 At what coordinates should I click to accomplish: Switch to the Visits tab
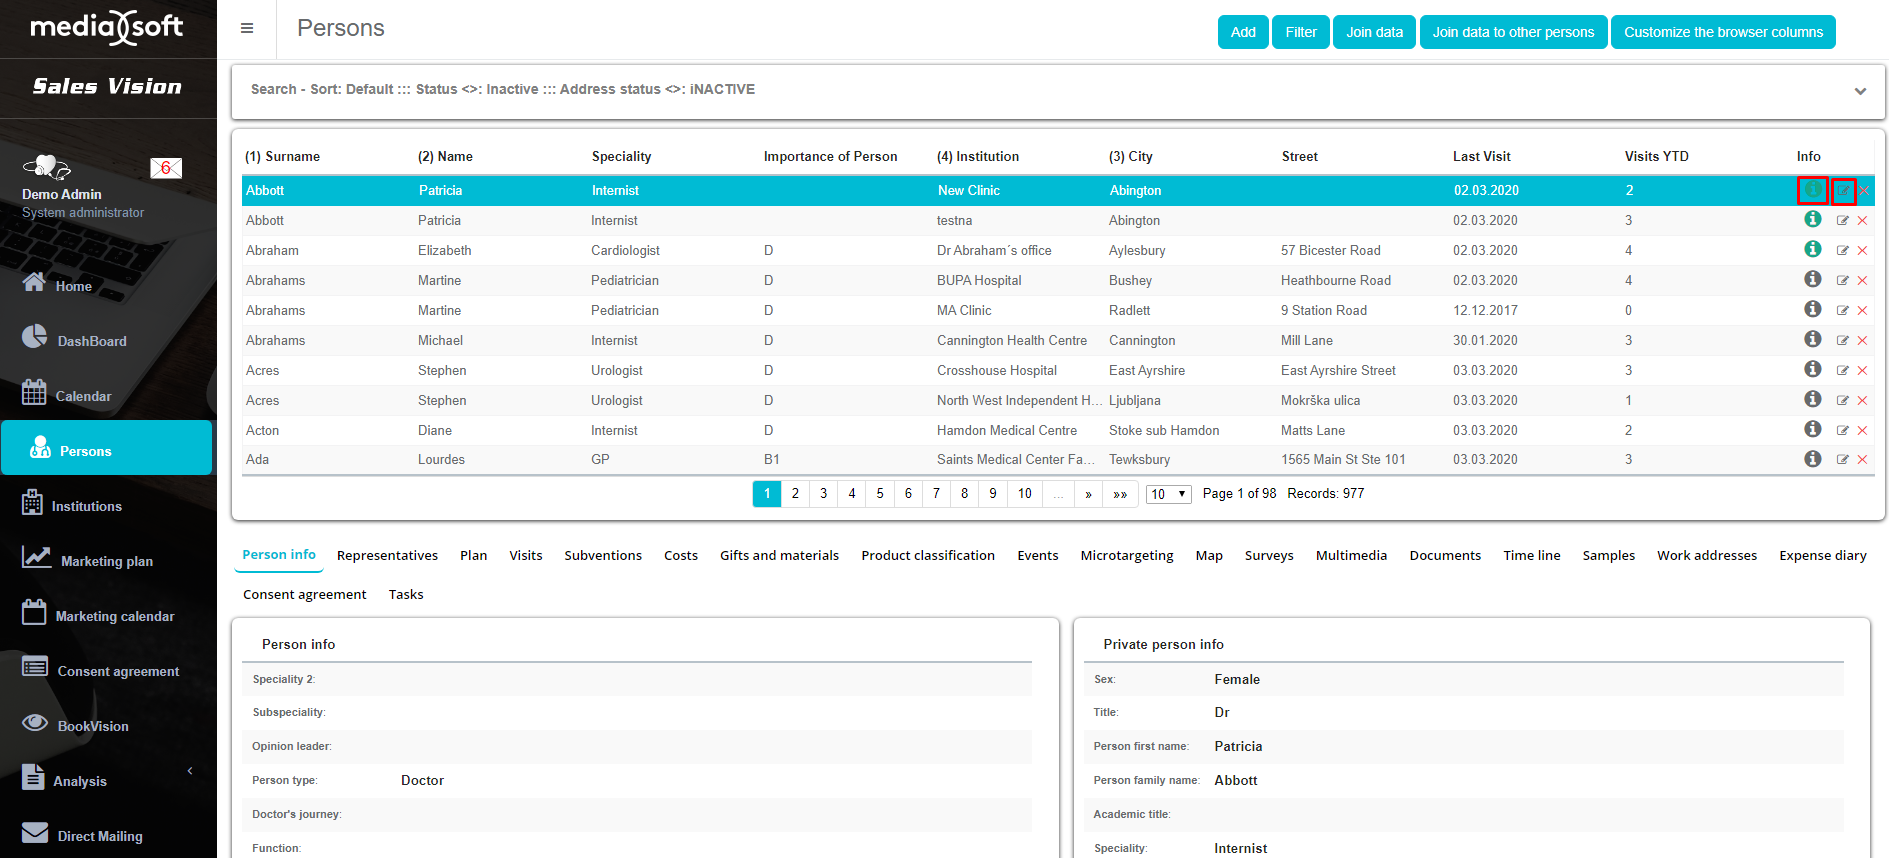(x=525, y=555)
